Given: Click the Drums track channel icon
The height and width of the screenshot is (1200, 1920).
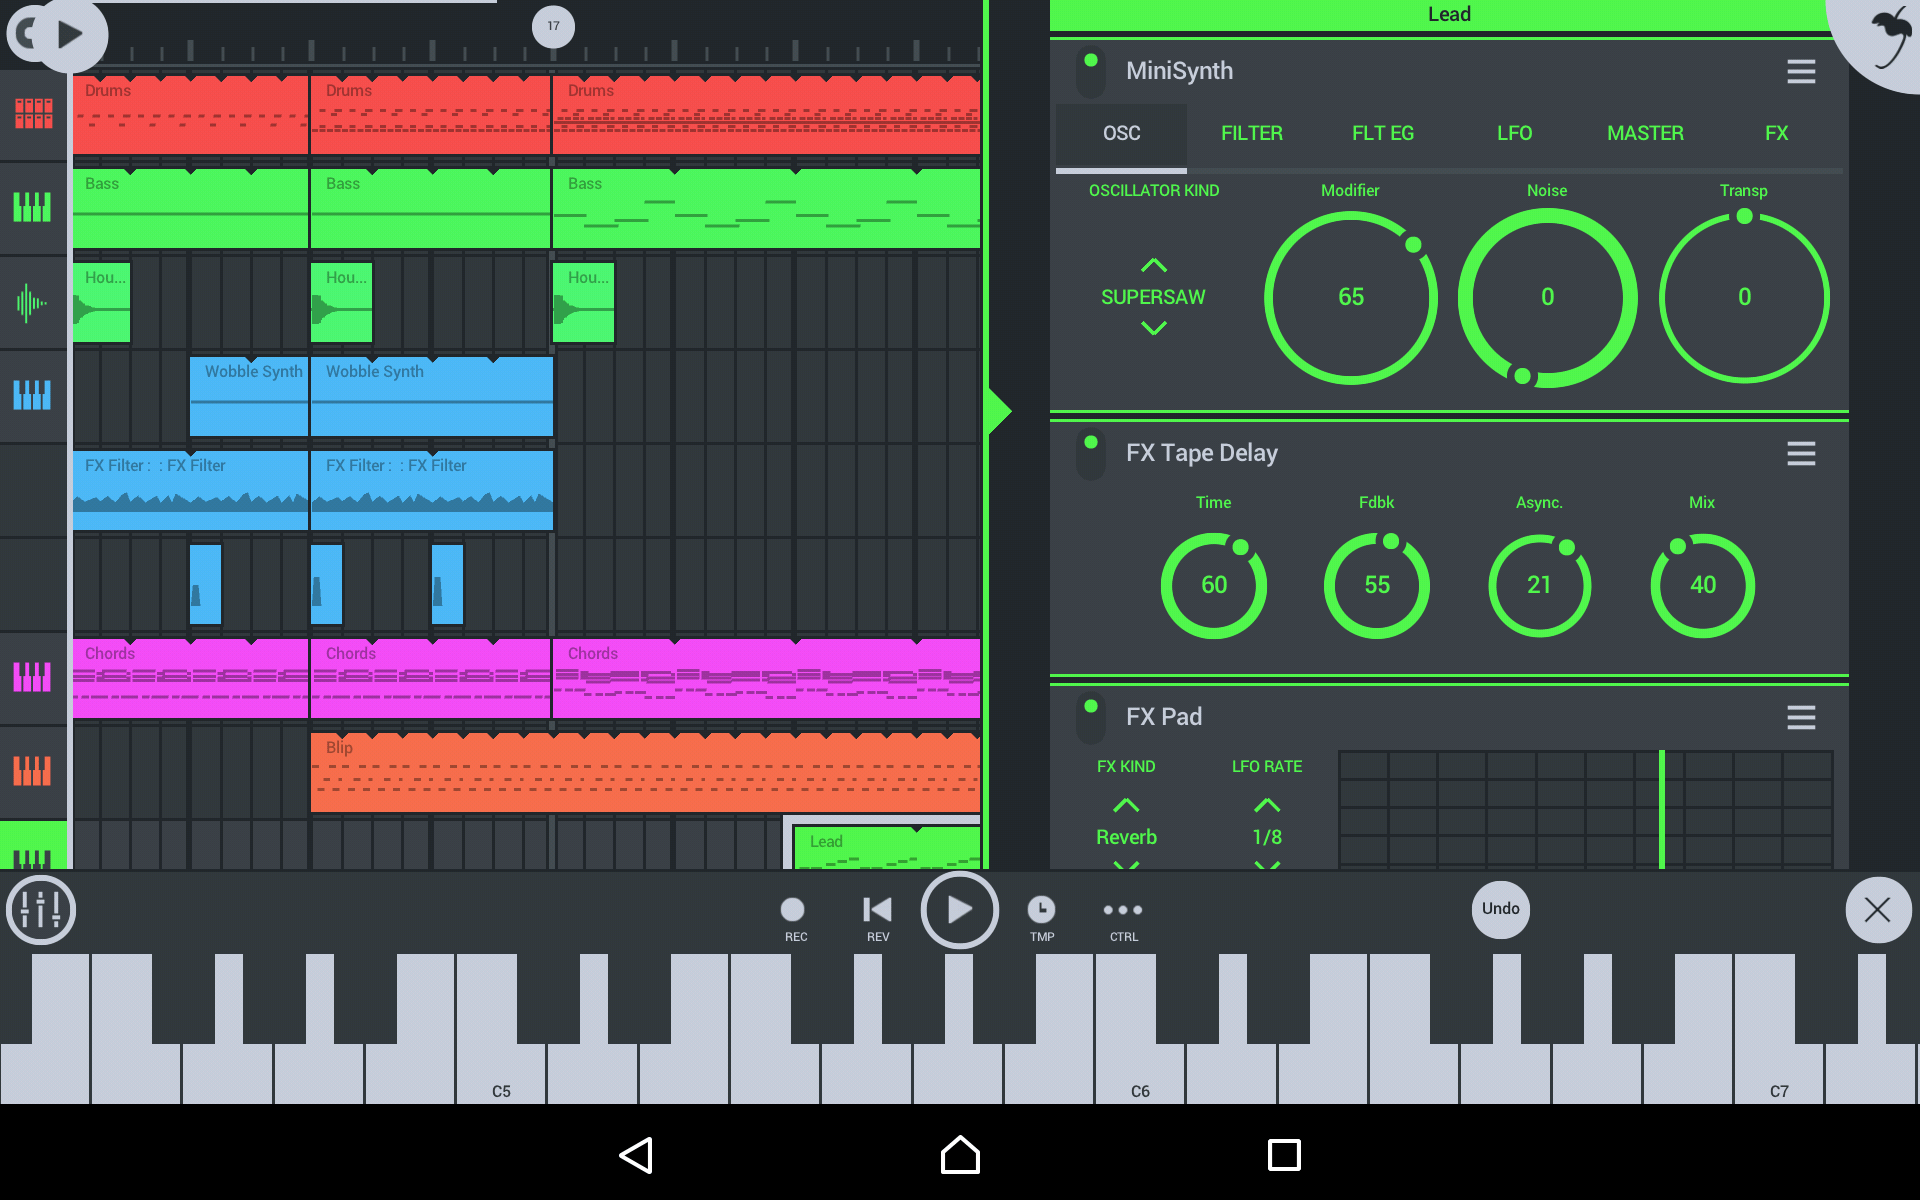Looking at the screenshot, I should 35,112.
